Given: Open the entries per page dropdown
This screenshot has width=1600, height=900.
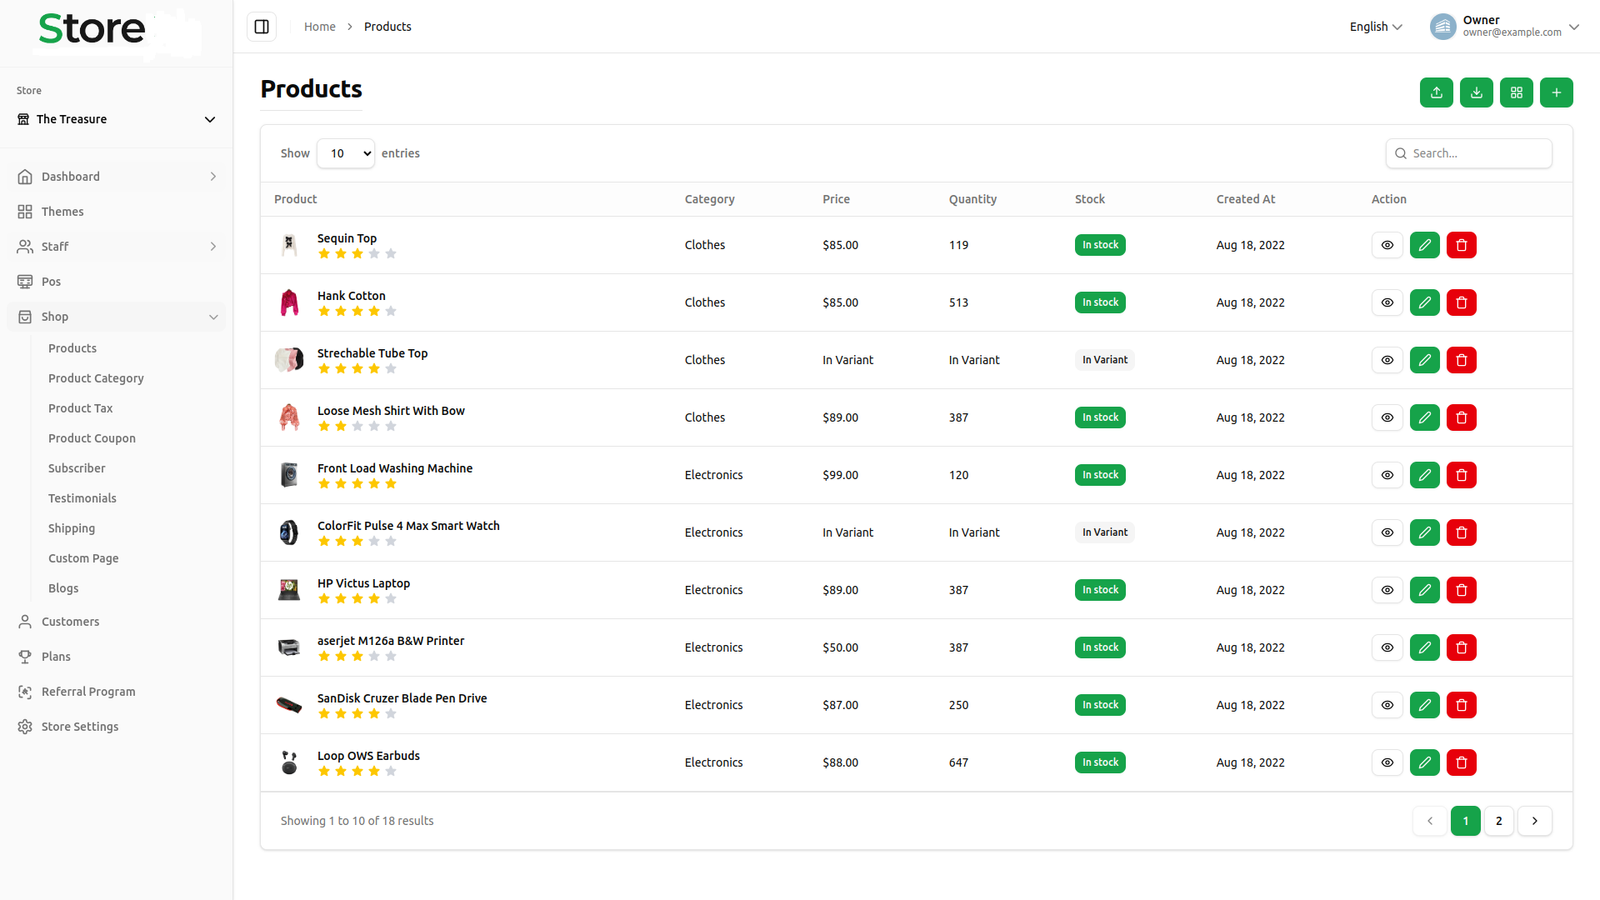Looking at the screenshot, I should click(x=345, y=154).
